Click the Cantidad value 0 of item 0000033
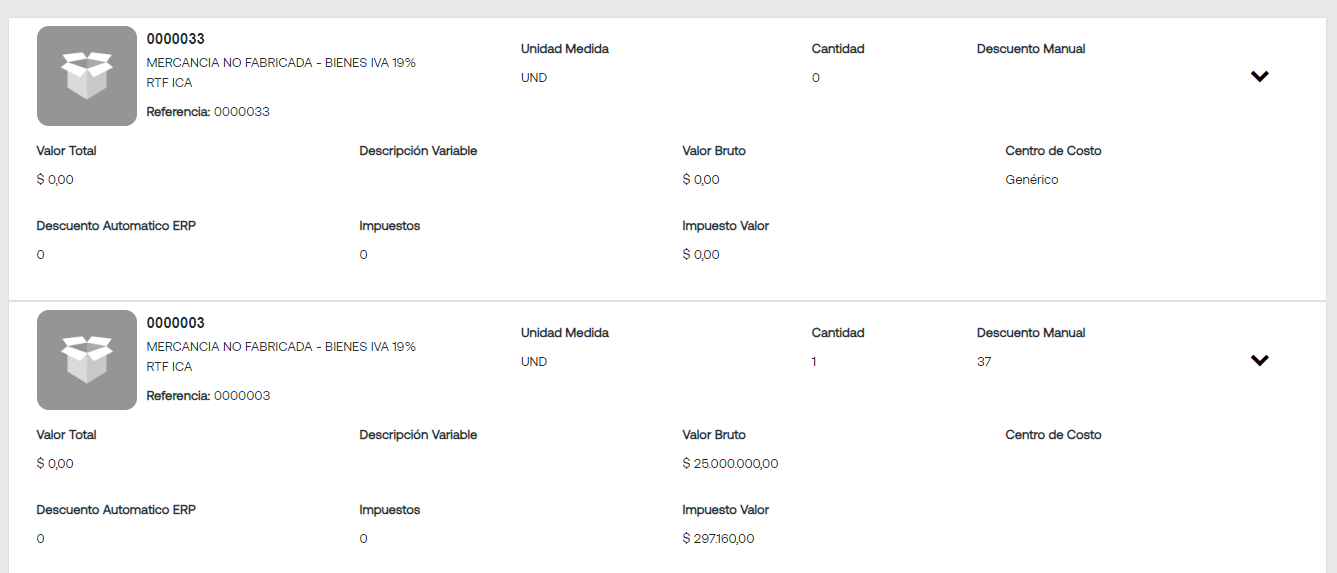 816,78
